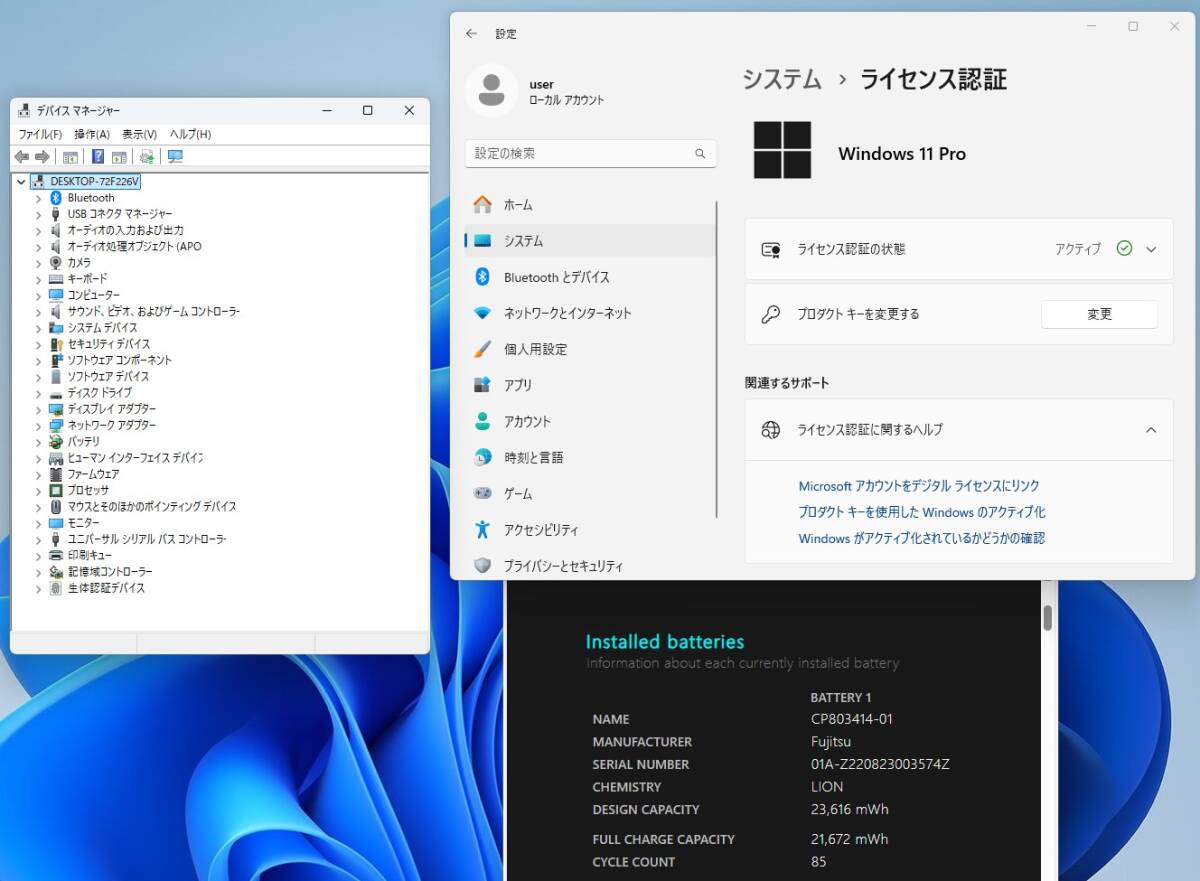
Task: Click the mouse icon for マウスとそのほかのポインティング デバイス
Action: click(56, 507)
